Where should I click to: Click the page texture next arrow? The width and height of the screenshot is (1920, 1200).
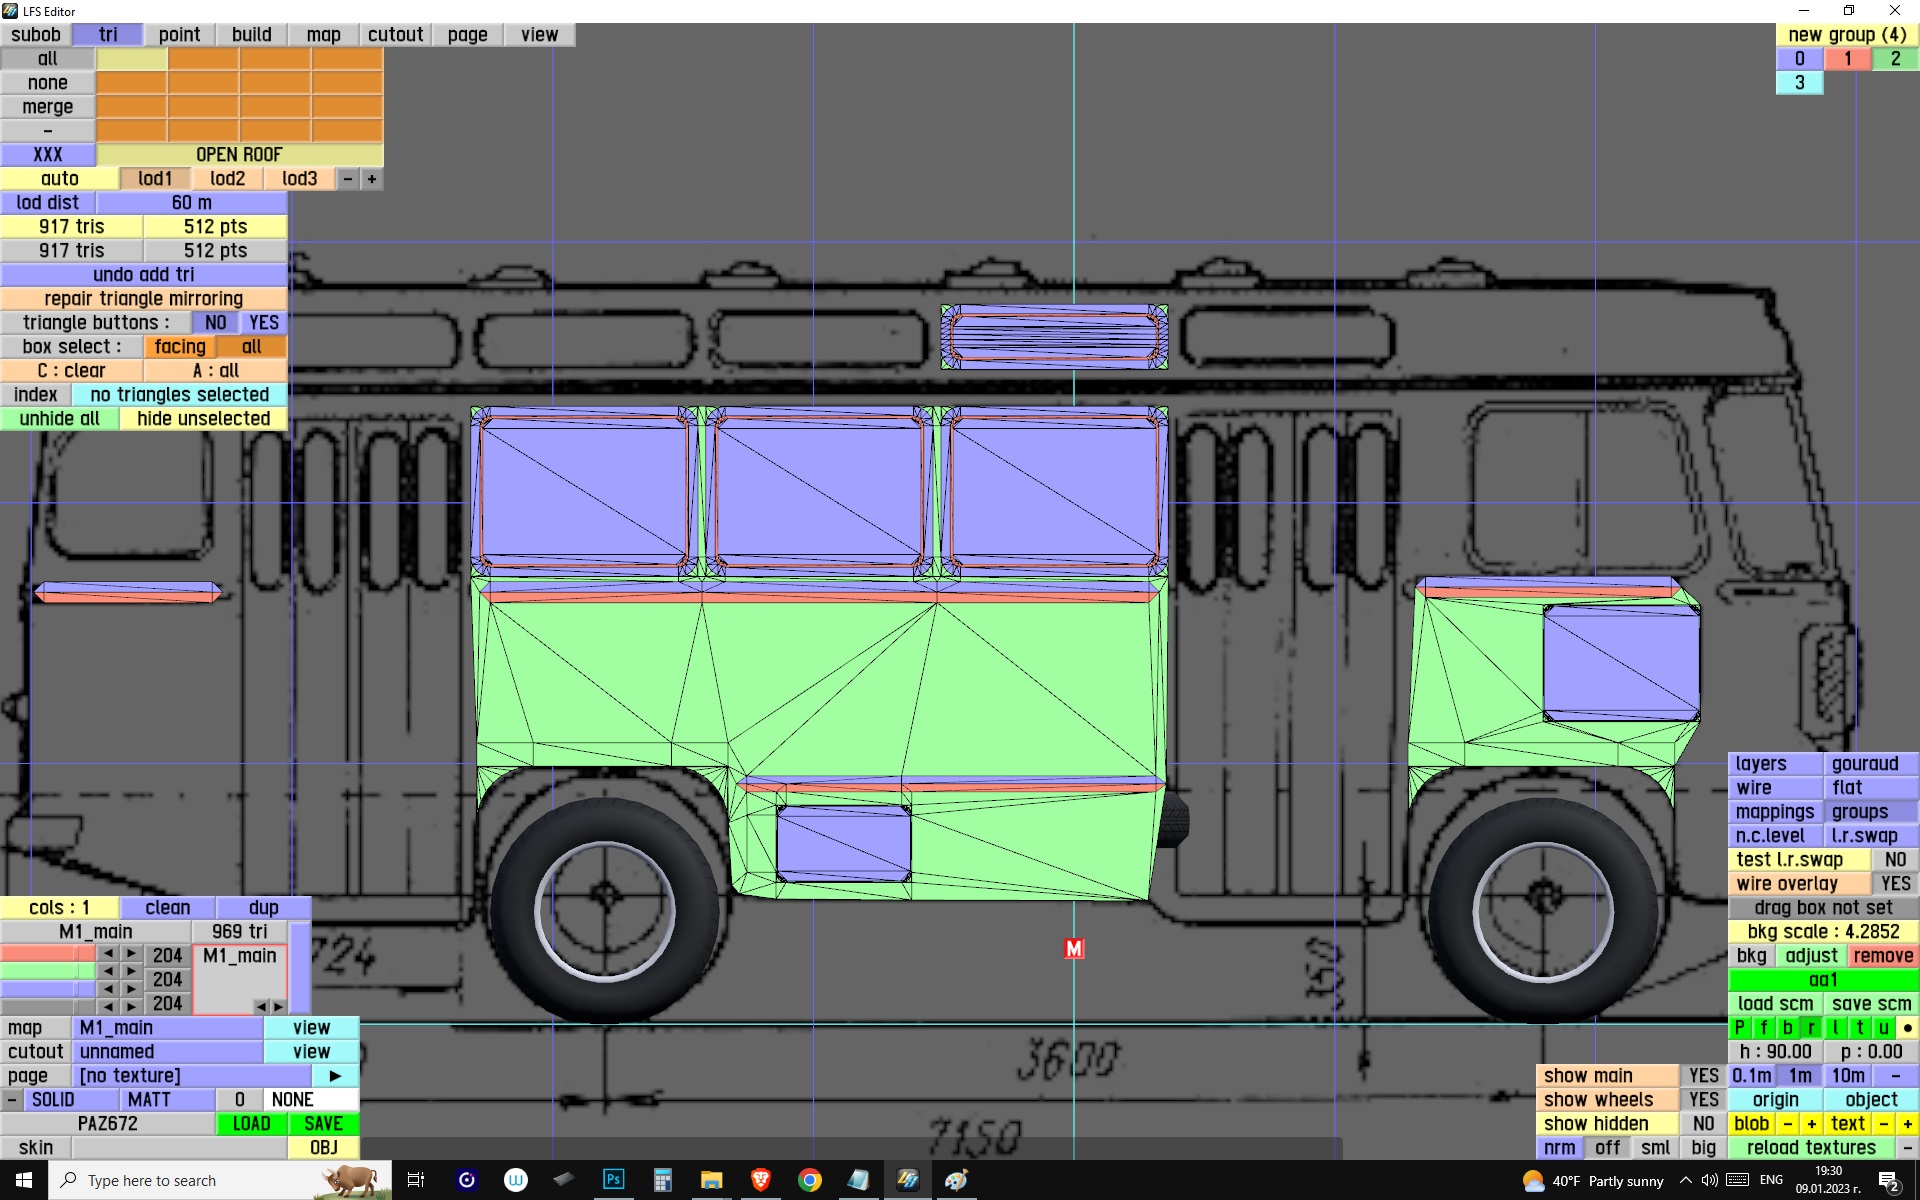(335, 1076)
